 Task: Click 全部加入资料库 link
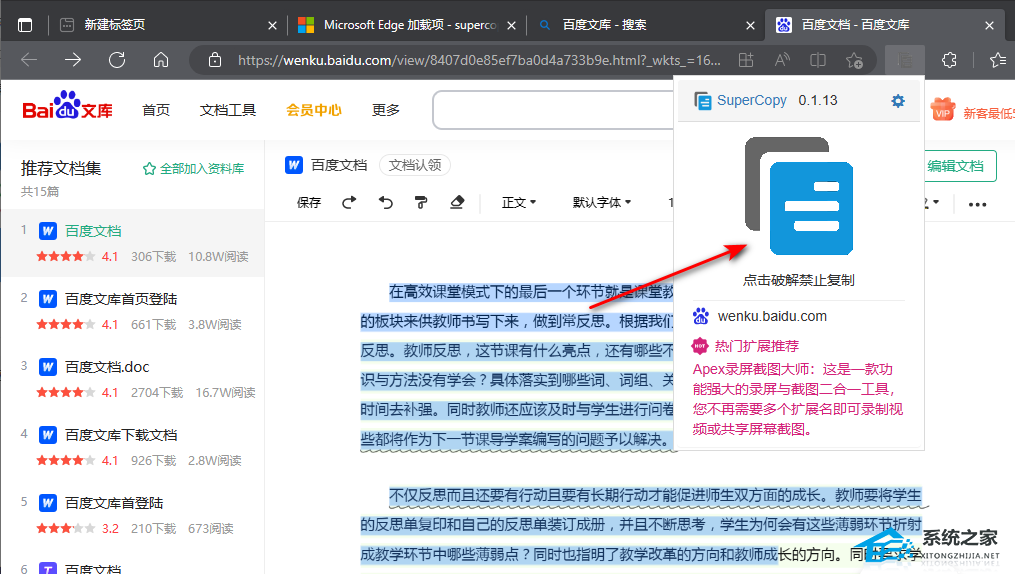[194, 169]
